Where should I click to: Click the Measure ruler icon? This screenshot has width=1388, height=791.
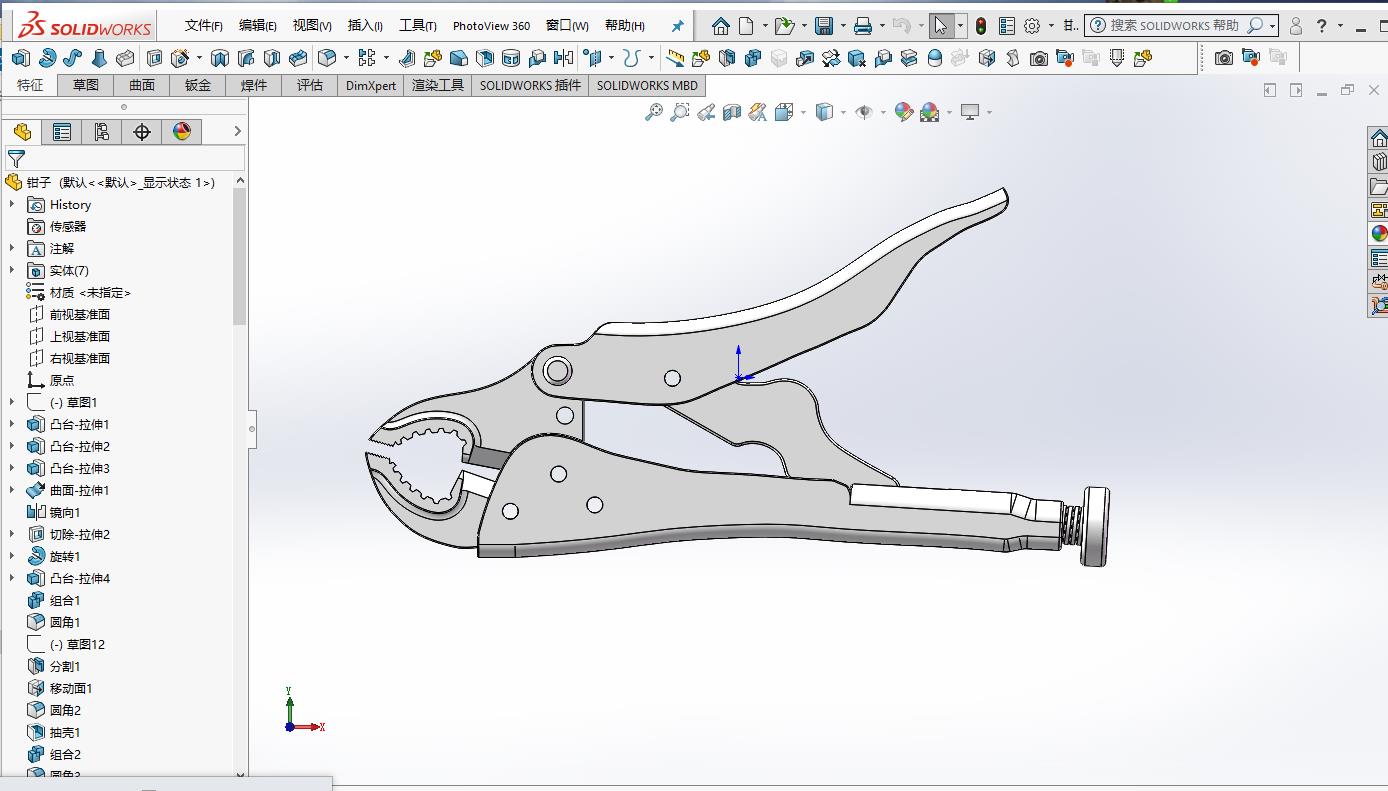tap(676, 58)
